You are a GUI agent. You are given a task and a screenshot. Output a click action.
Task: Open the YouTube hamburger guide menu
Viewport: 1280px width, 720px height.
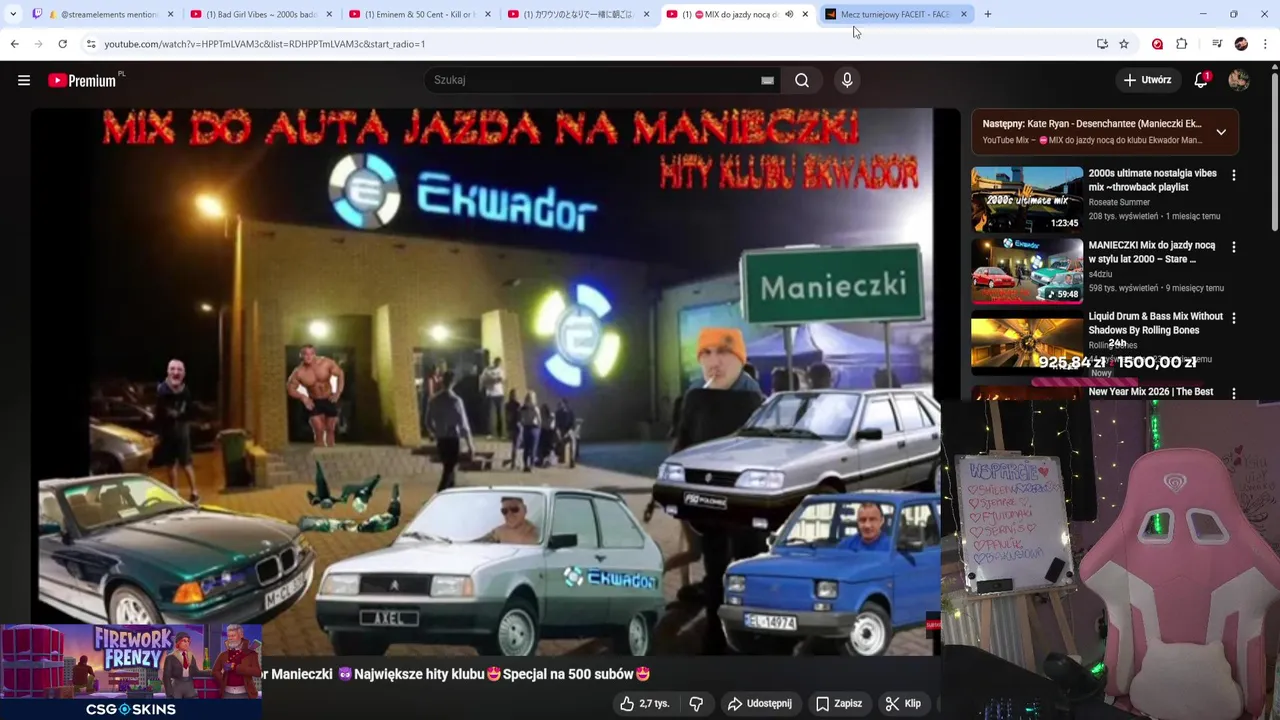(24, 80)
